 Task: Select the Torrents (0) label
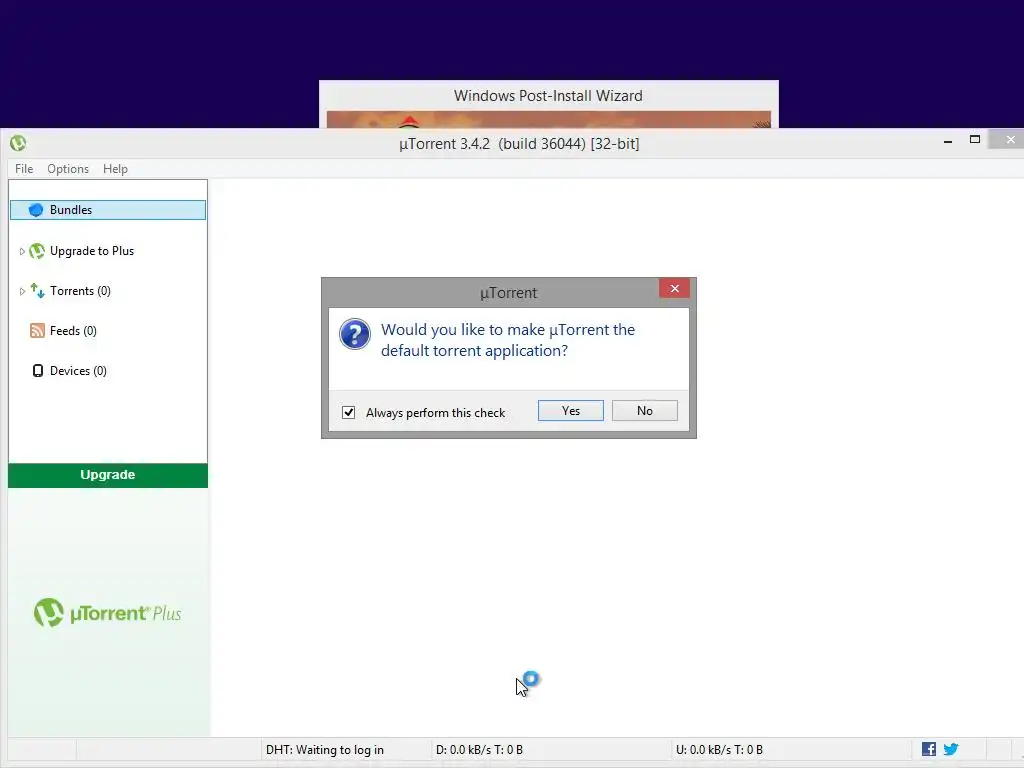(80, 291)
